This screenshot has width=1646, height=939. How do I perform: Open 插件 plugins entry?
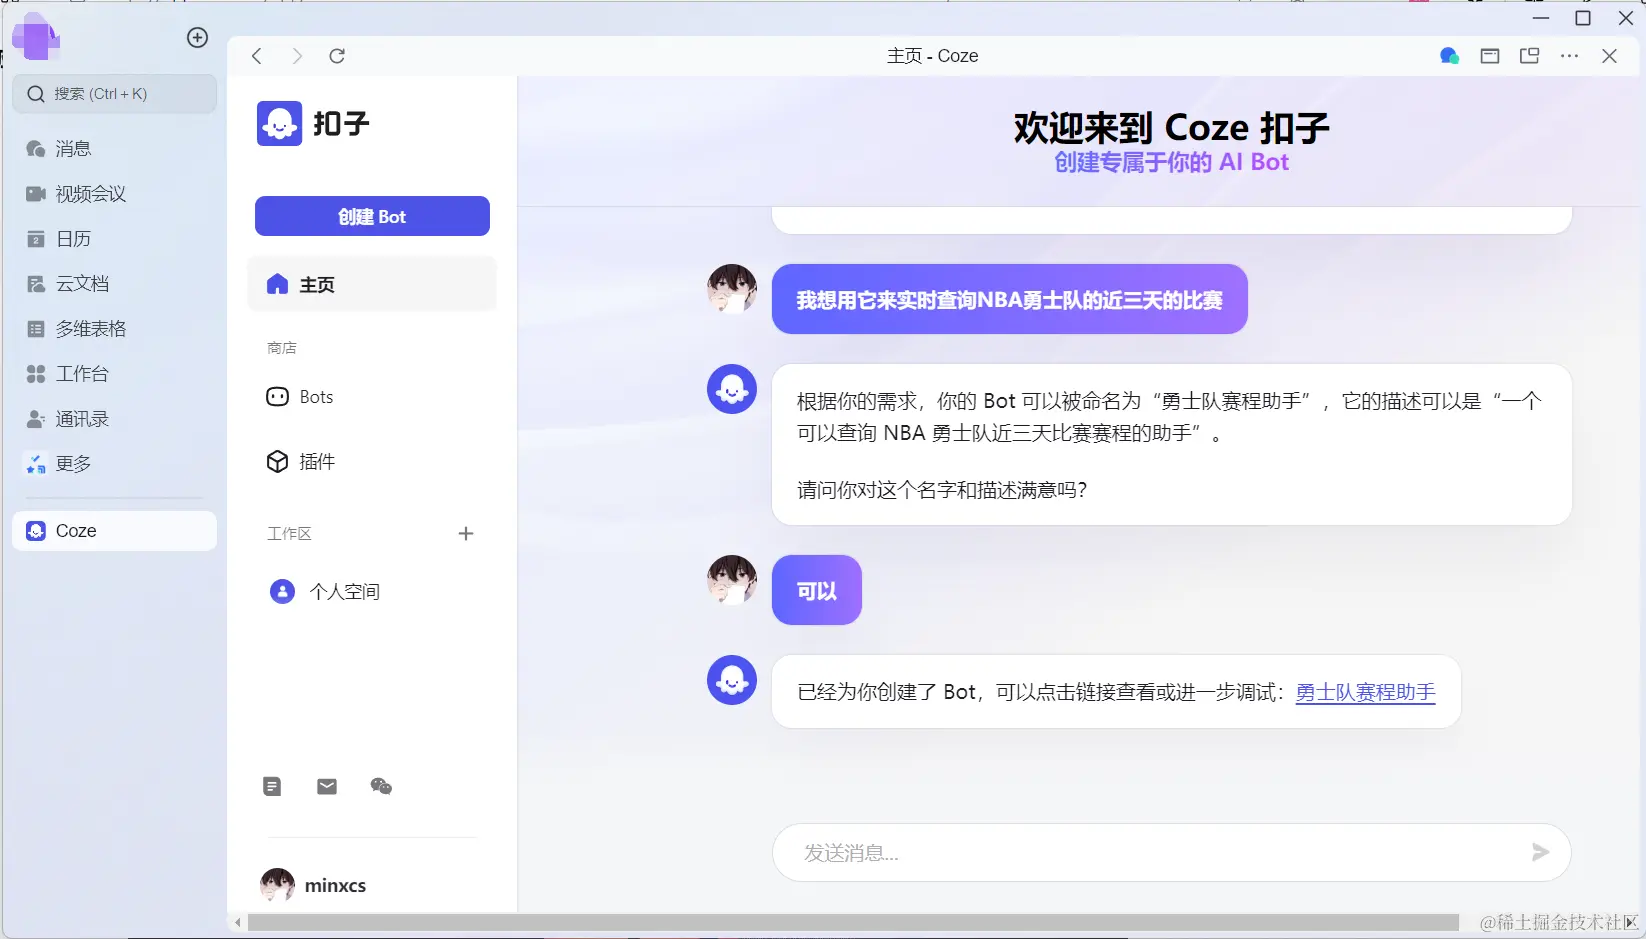coord(372,461)
